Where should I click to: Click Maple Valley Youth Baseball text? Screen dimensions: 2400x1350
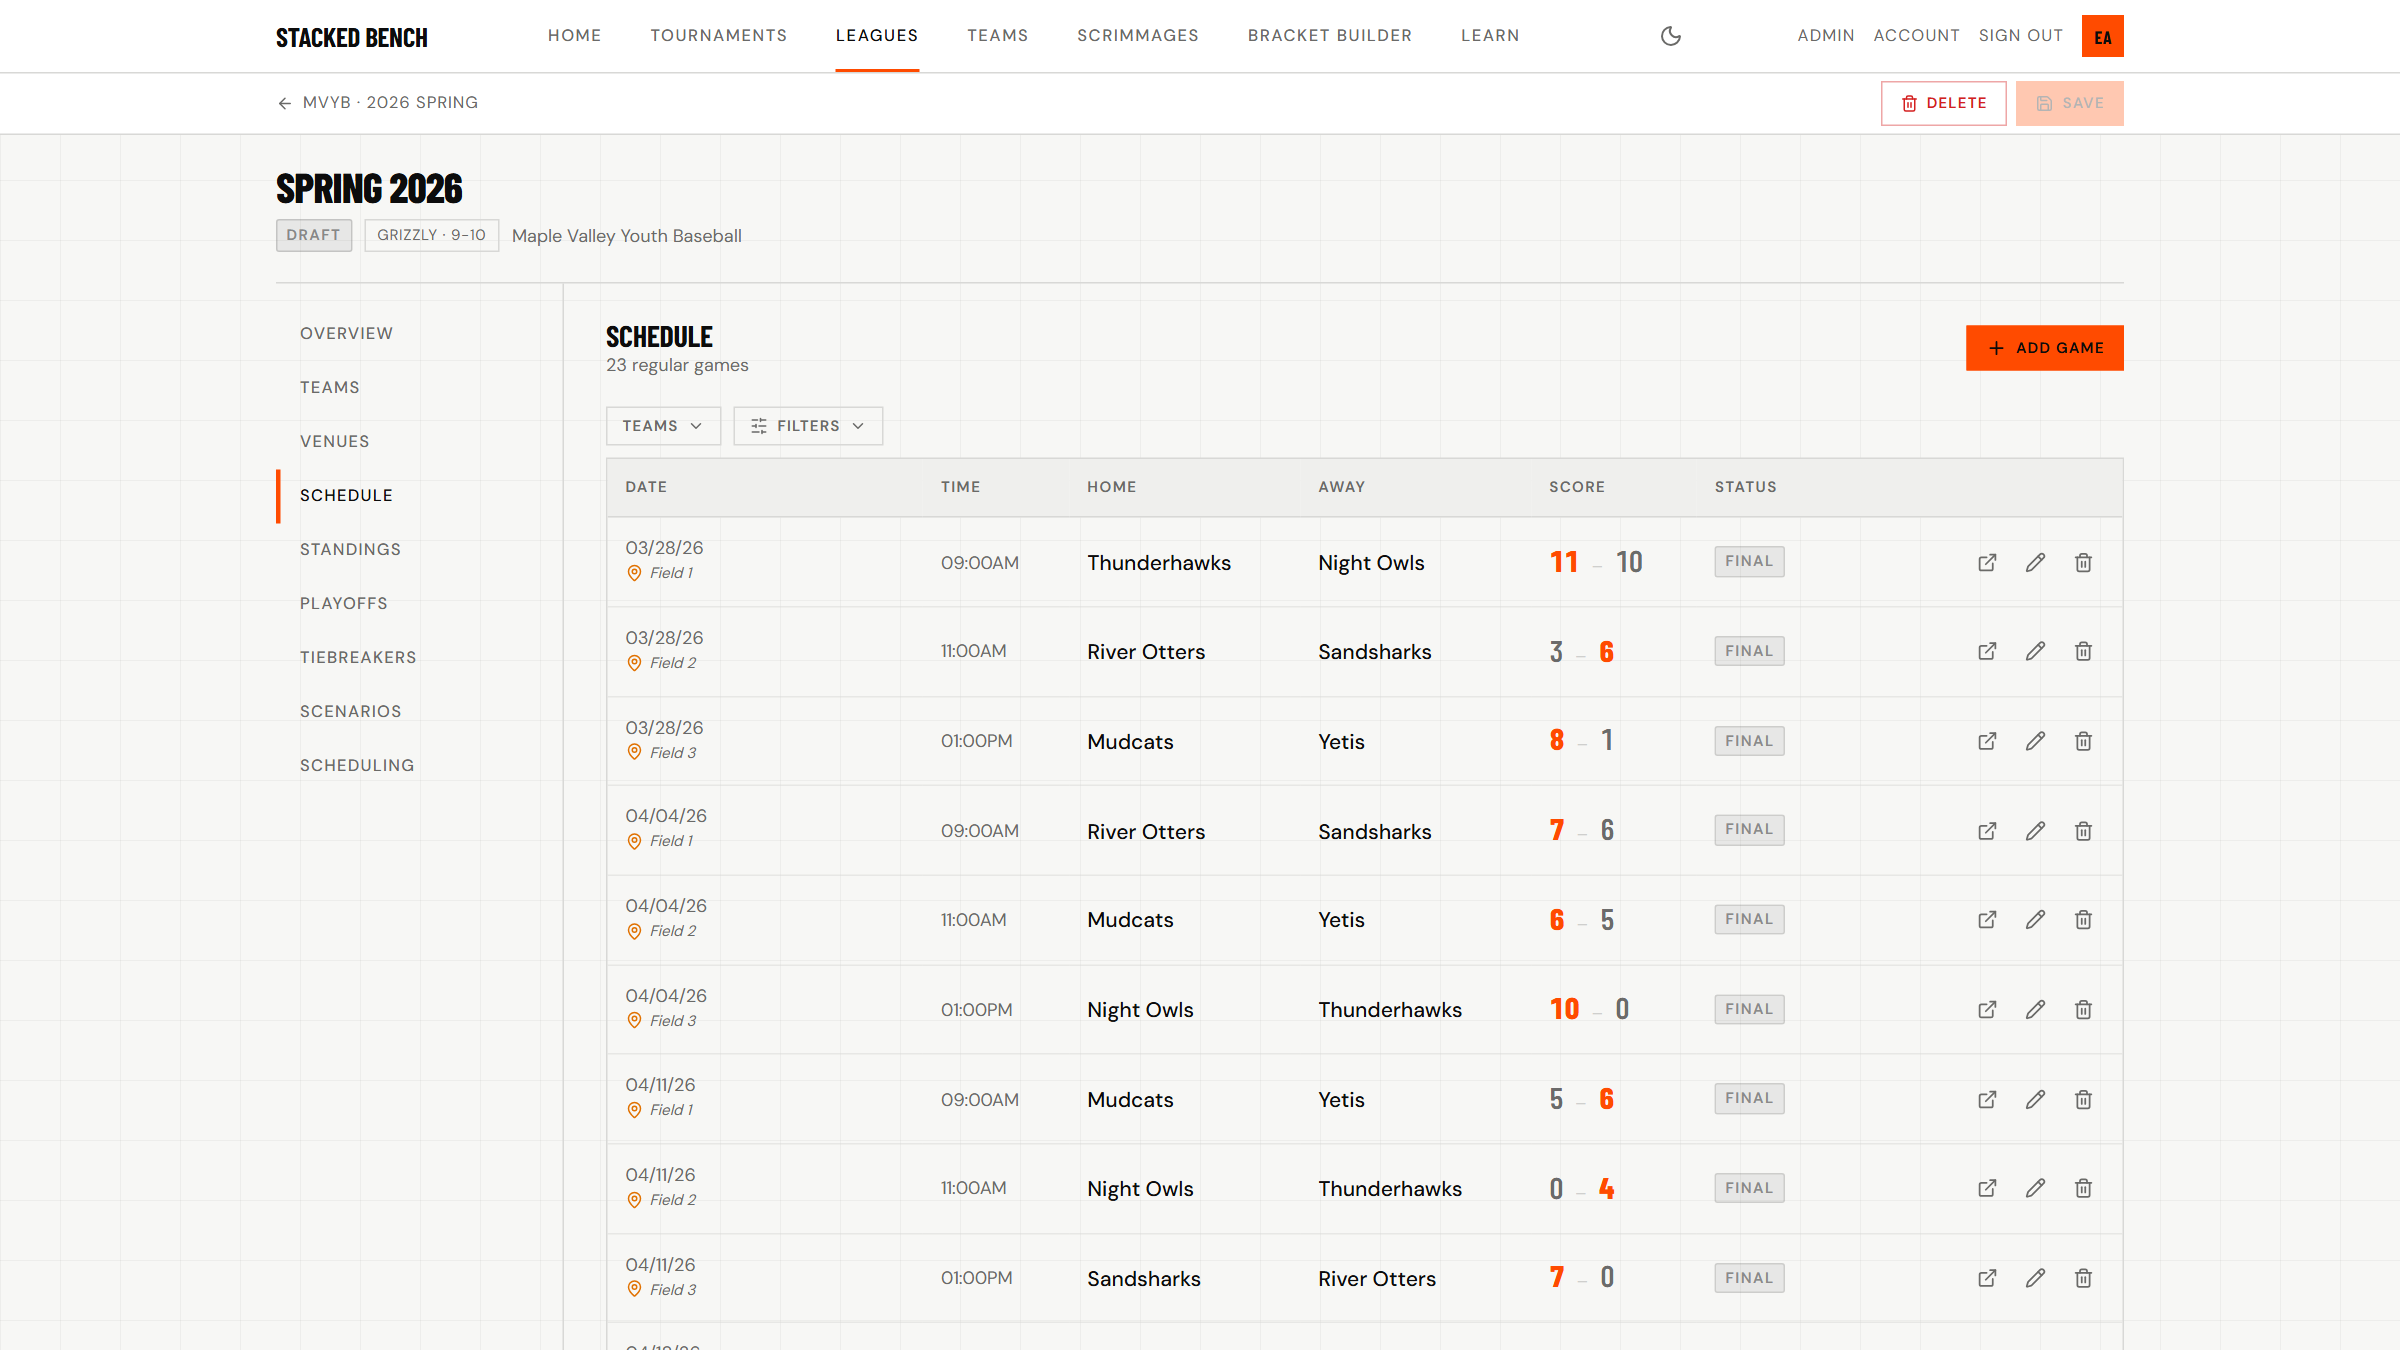pyautogui.click(x=627, y=236)
